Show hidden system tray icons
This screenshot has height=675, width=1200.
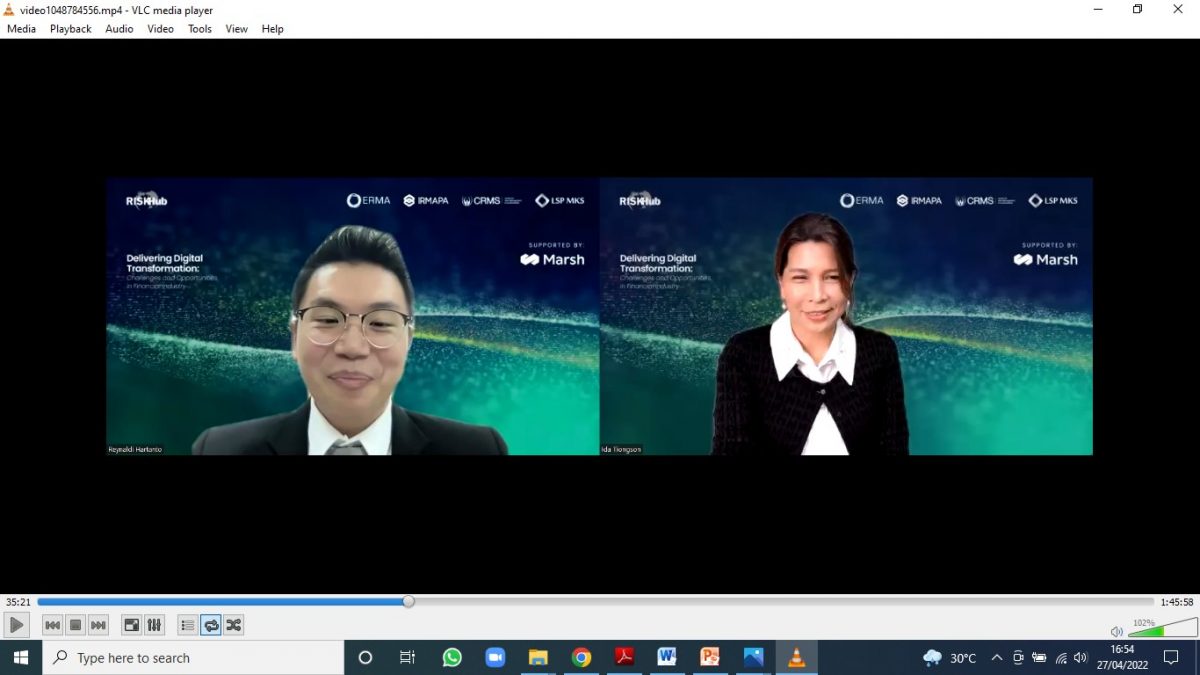[996, 658]
